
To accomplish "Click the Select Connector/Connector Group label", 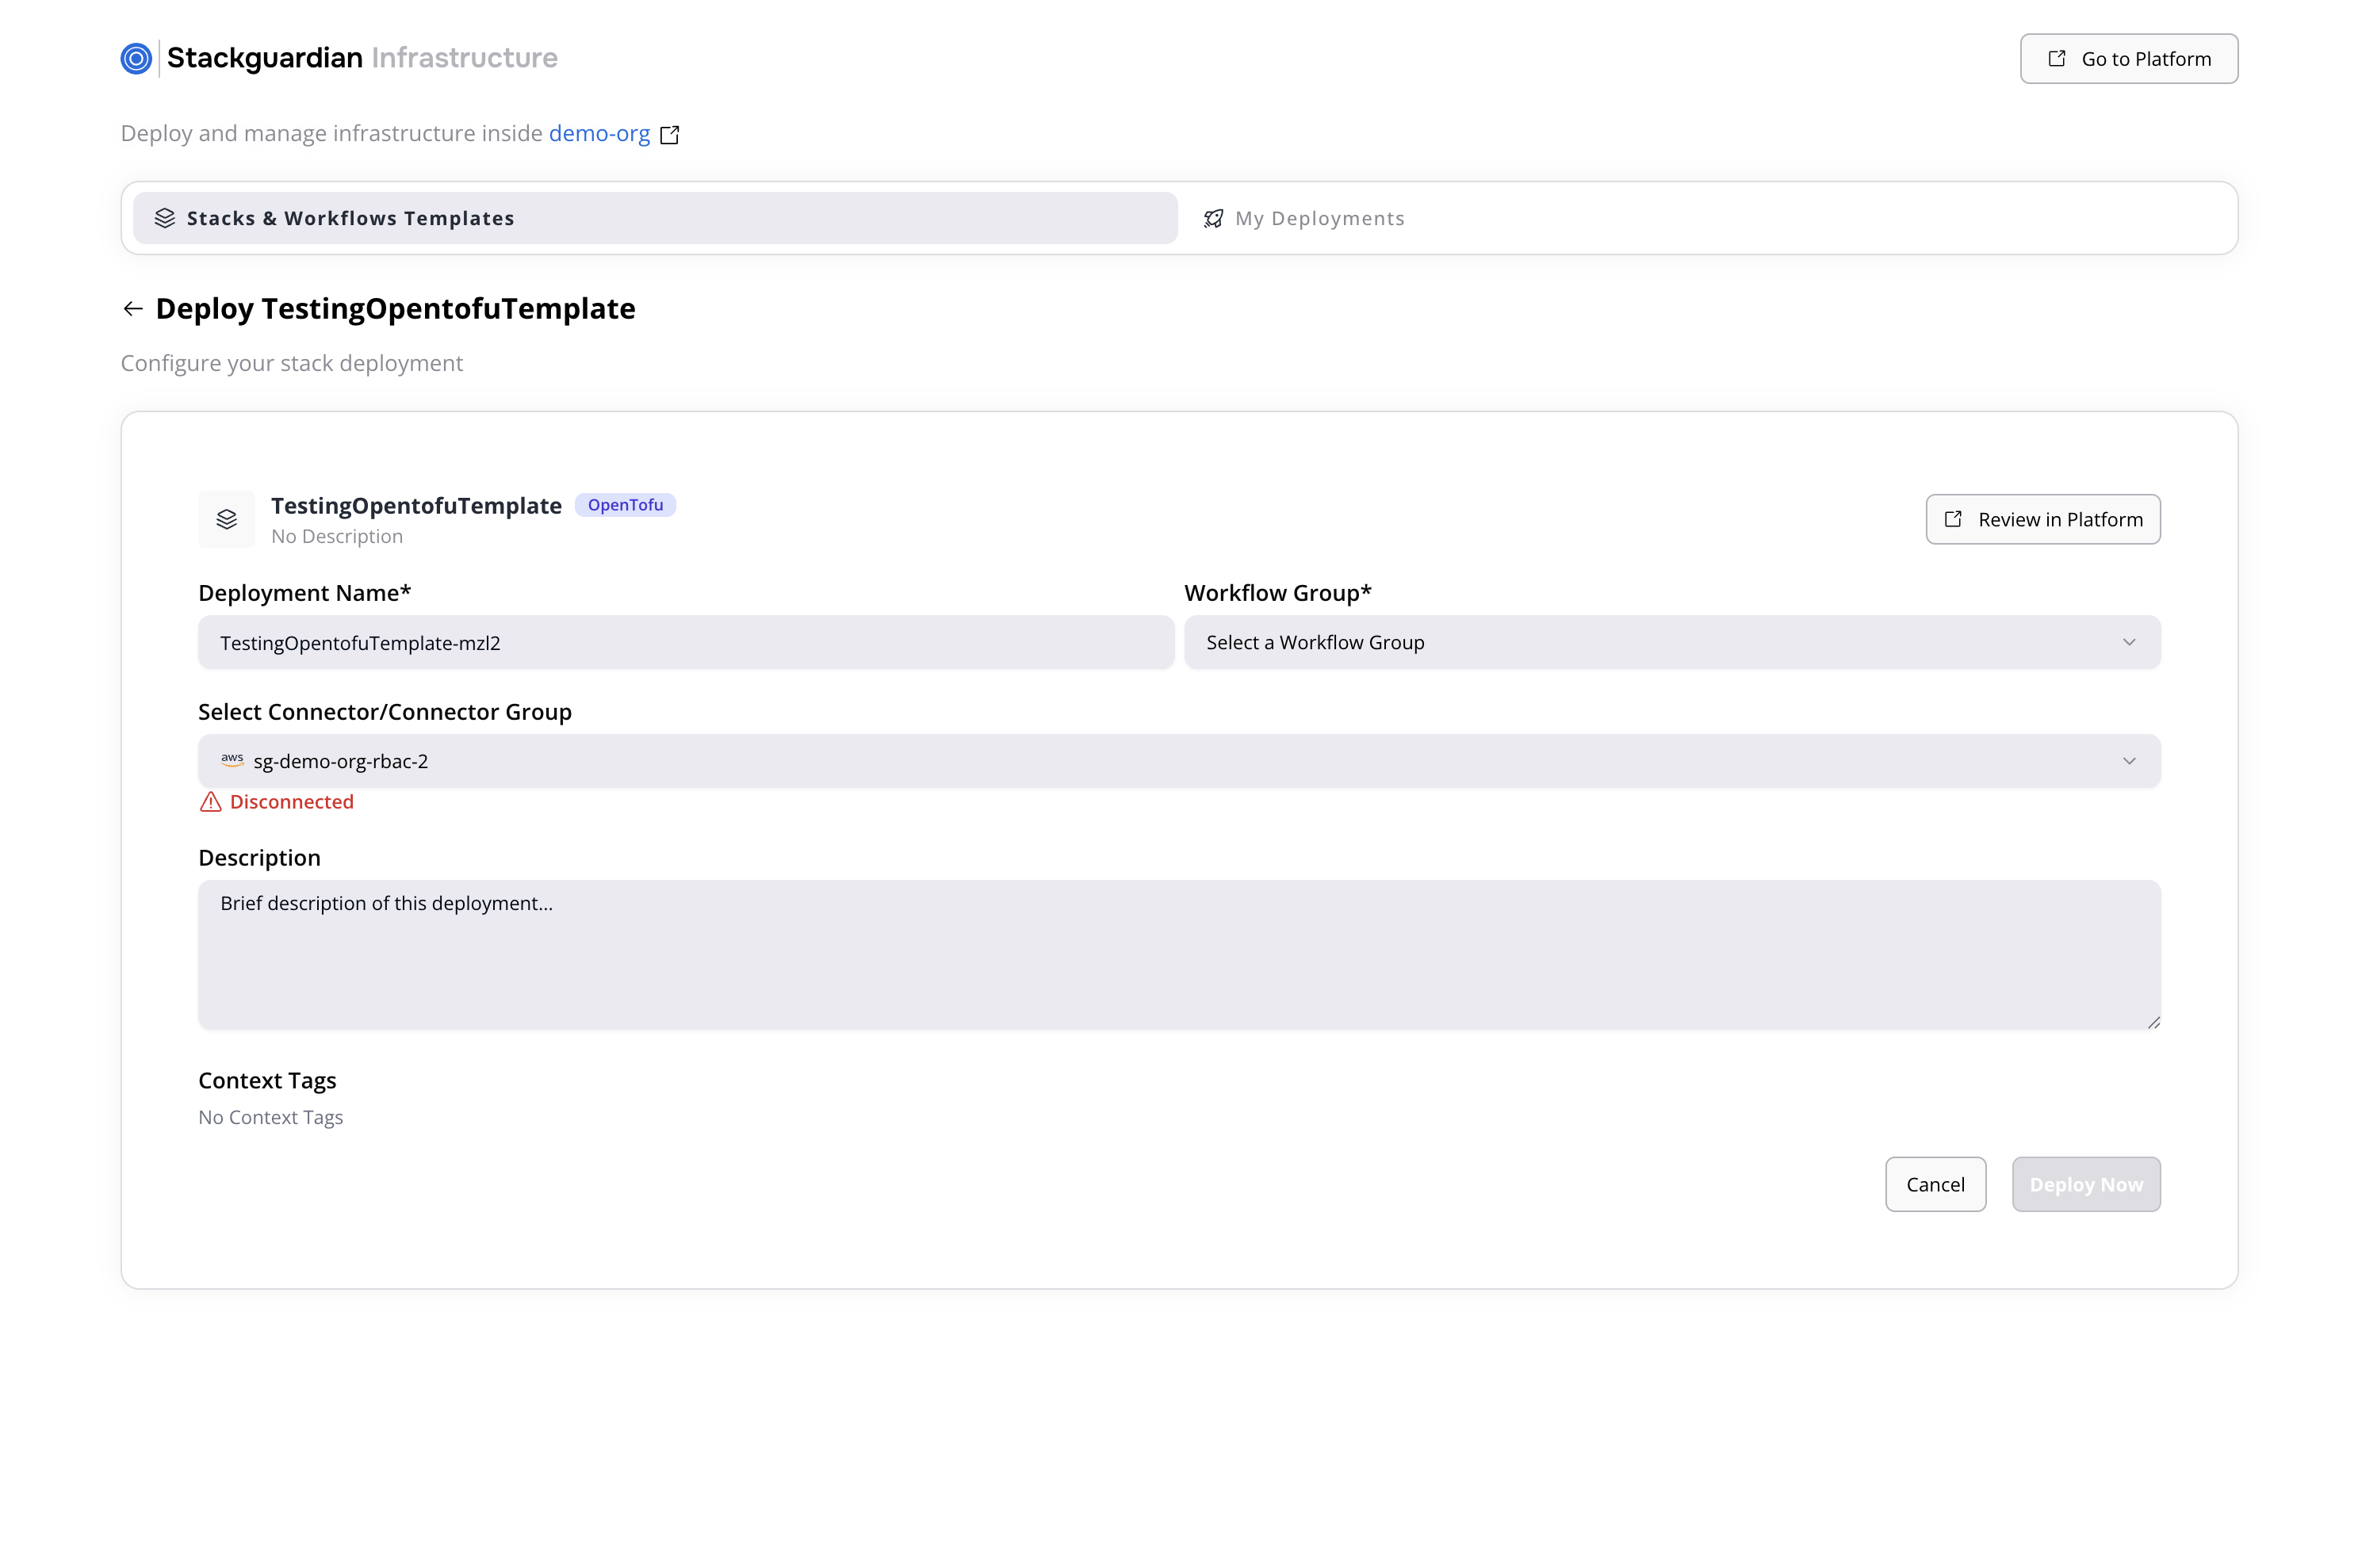I will 385,711.
